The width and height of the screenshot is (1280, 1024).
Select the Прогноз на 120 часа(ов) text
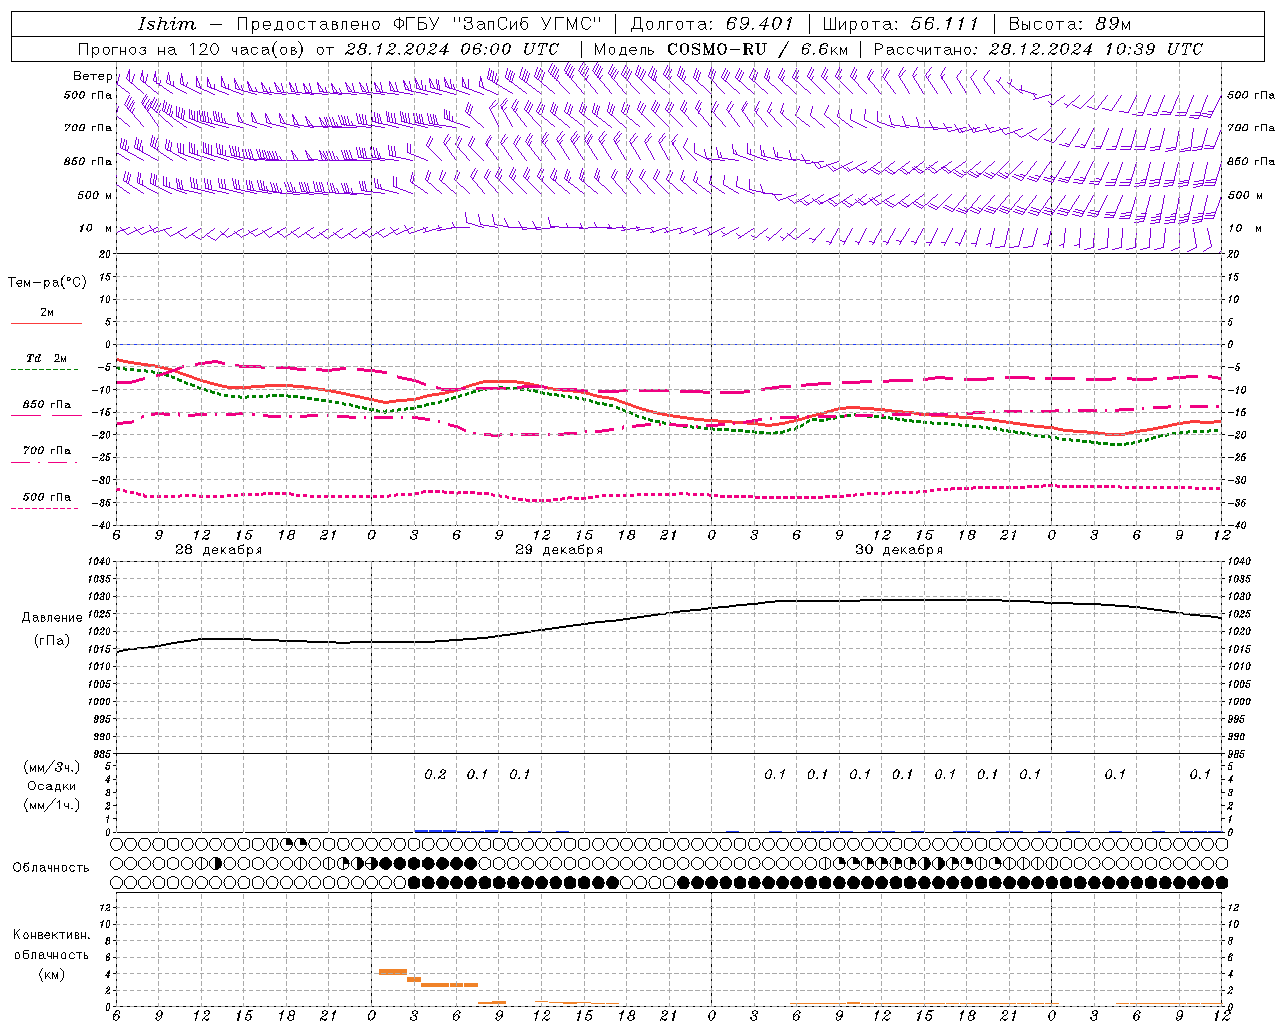[x=193, y=49]
